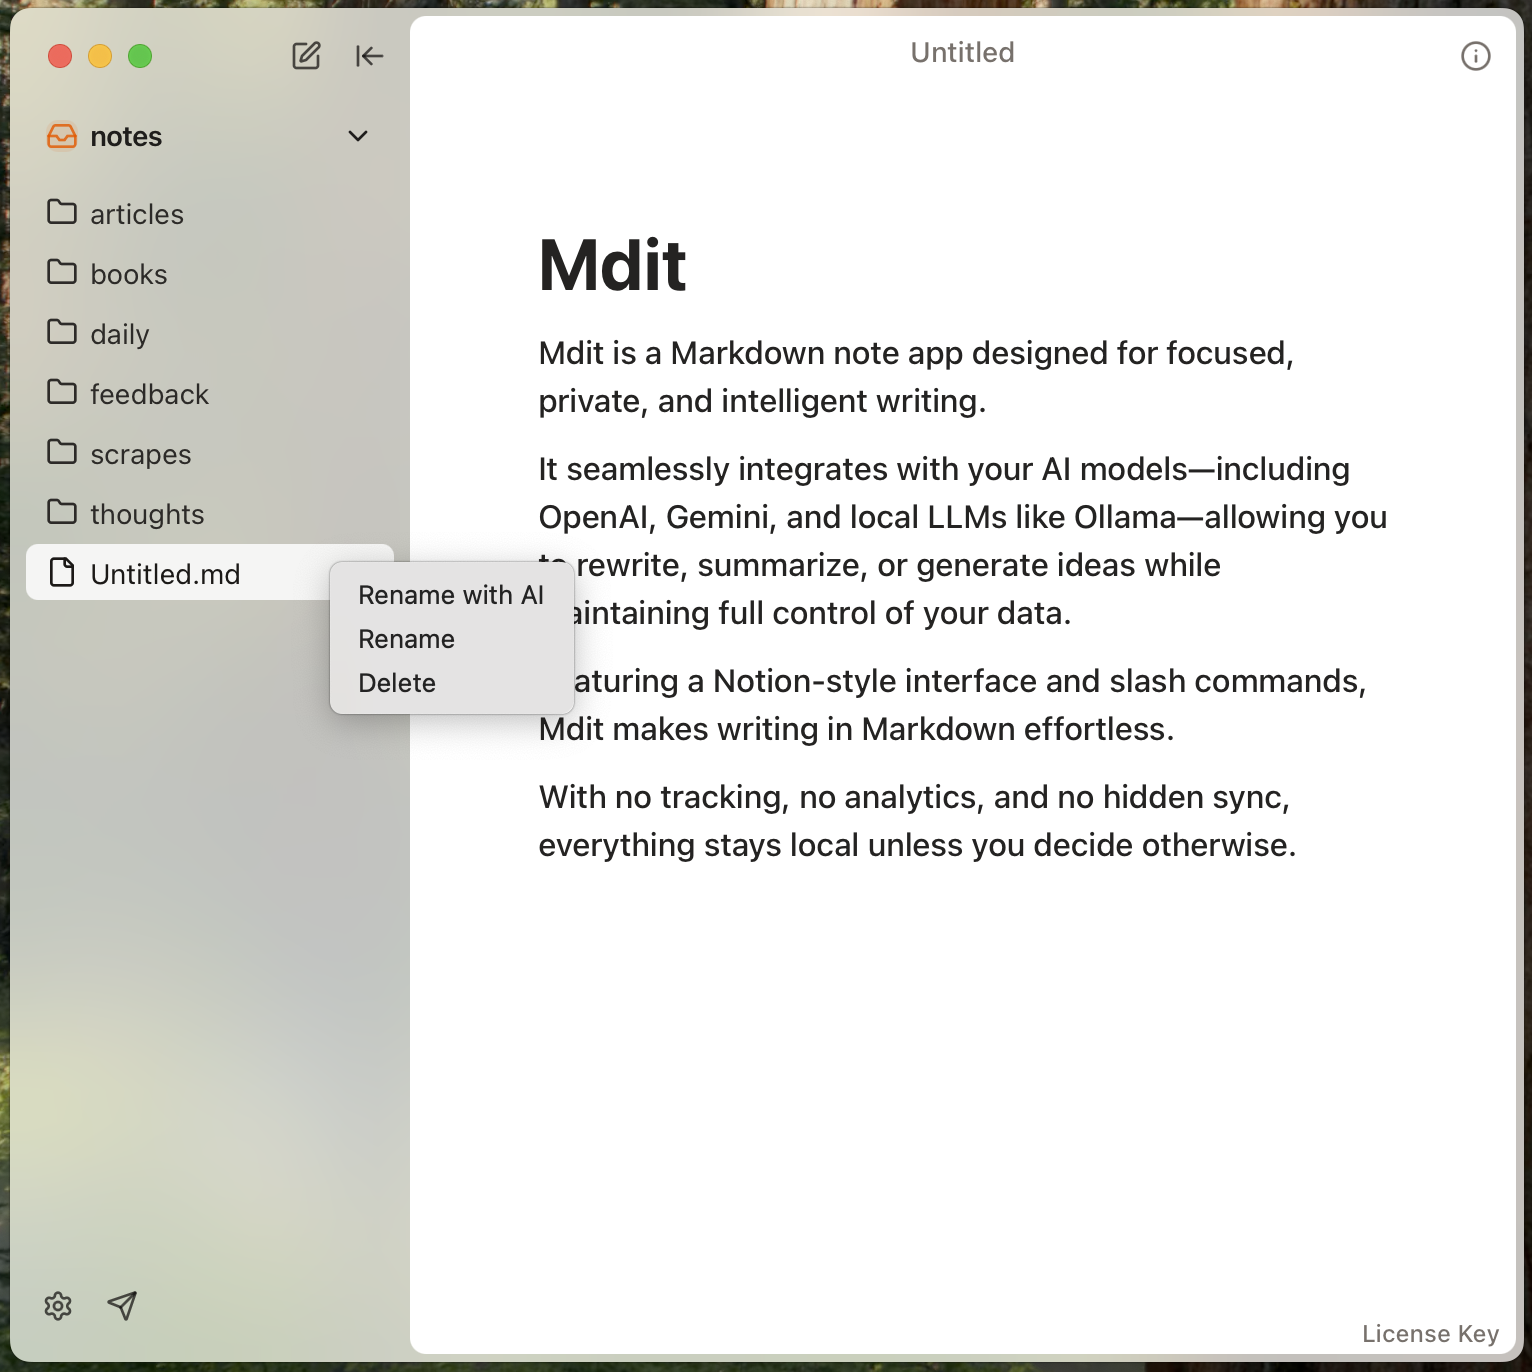
Task: Choose Rename with AI from the context menu
Action: click(x=449, y=594)
